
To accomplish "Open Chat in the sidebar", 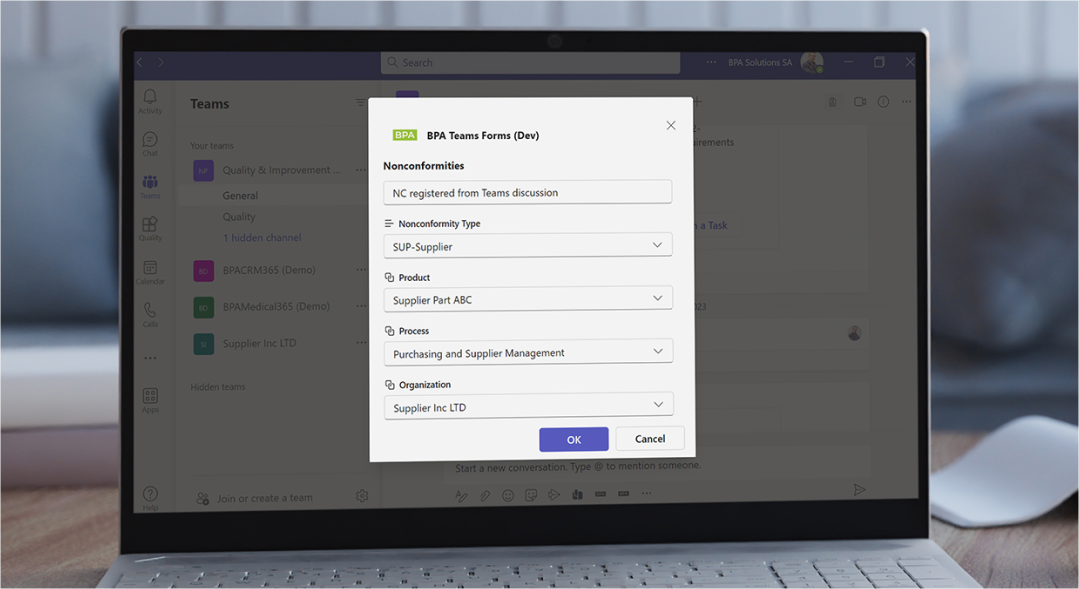I will pyautogui.click(x=150, y=140).
